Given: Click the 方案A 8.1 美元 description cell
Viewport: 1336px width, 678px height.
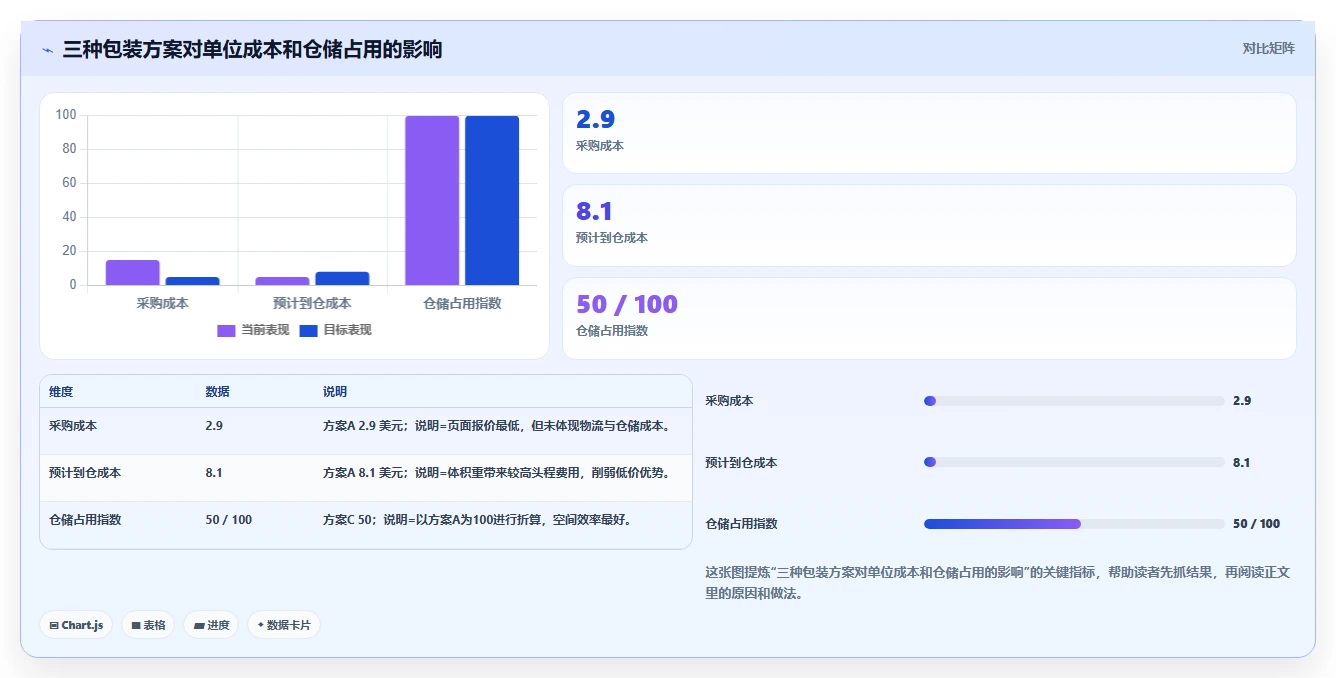Looking at the screenshot, I should (x=496, y=473).
